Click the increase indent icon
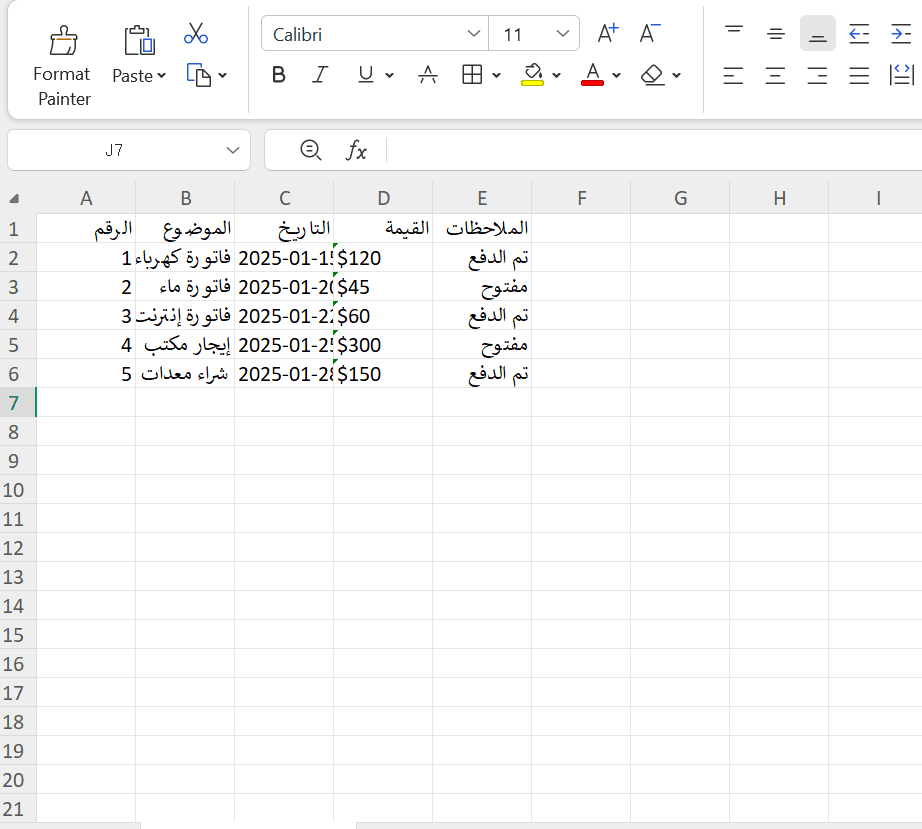This screenshot has height=829, width=922. click(901, 34)
